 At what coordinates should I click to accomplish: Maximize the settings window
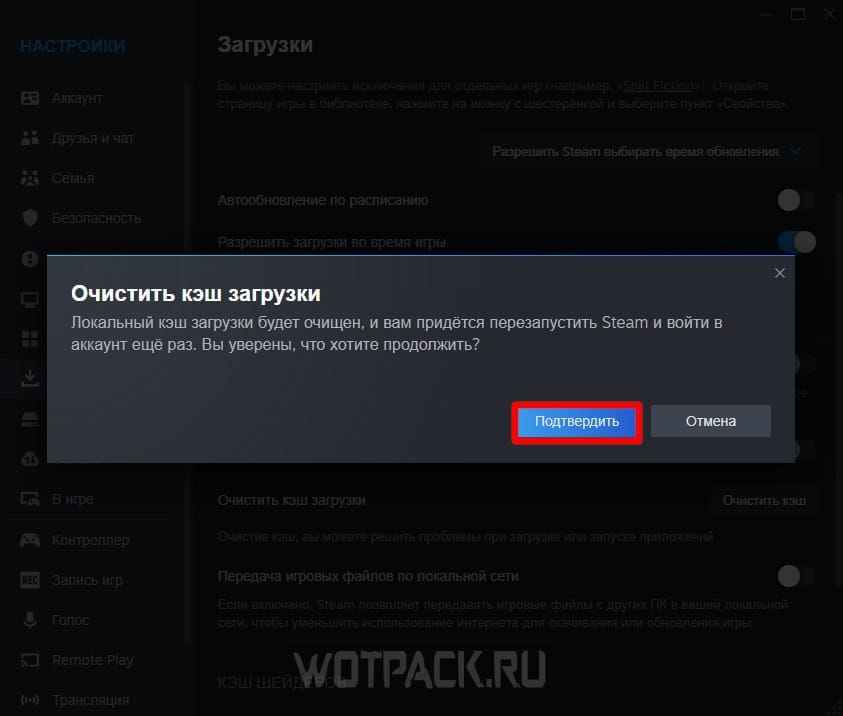point(798,15)
